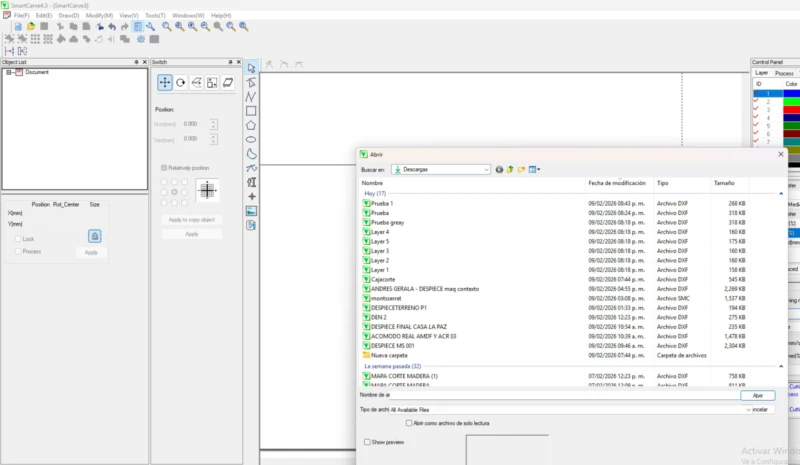Sort by Fecha de modificación column header
This screenshot has height=465, width=800.
click(619, 183)
